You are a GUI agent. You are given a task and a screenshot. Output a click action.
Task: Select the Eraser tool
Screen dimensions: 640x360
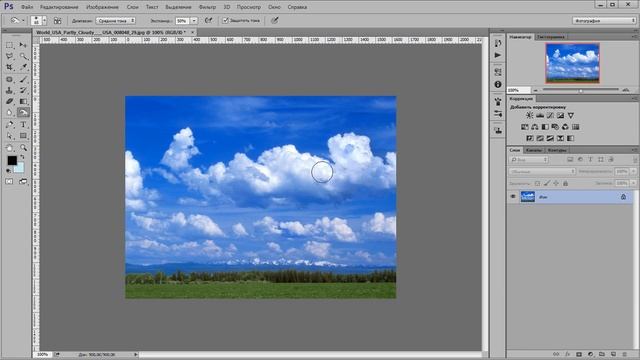(9, 101)
